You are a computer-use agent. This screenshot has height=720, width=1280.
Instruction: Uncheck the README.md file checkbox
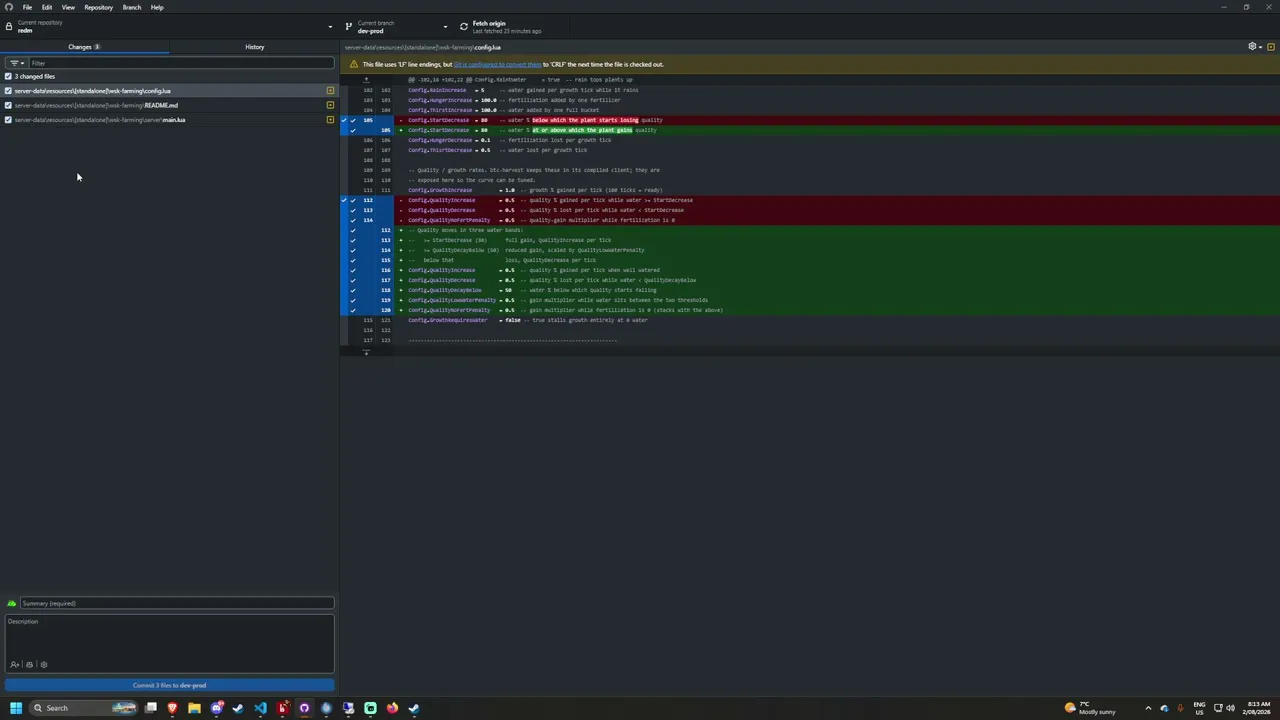click(x=8, y=105)
